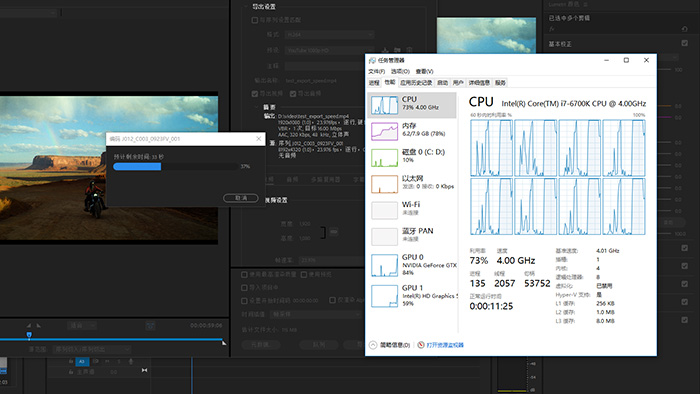Click 打开资源监视器 link
The image size is (700, 394).
pyautogui.click(x=445, y=345)
